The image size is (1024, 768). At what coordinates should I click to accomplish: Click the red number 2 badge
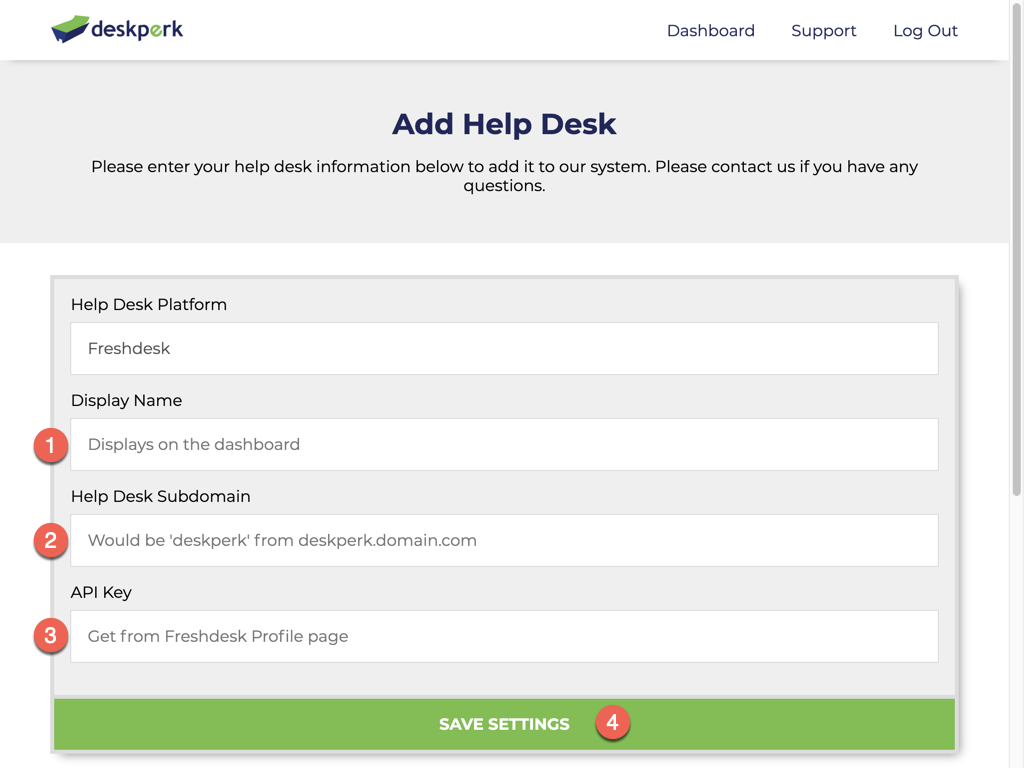[x=50, y=541]
